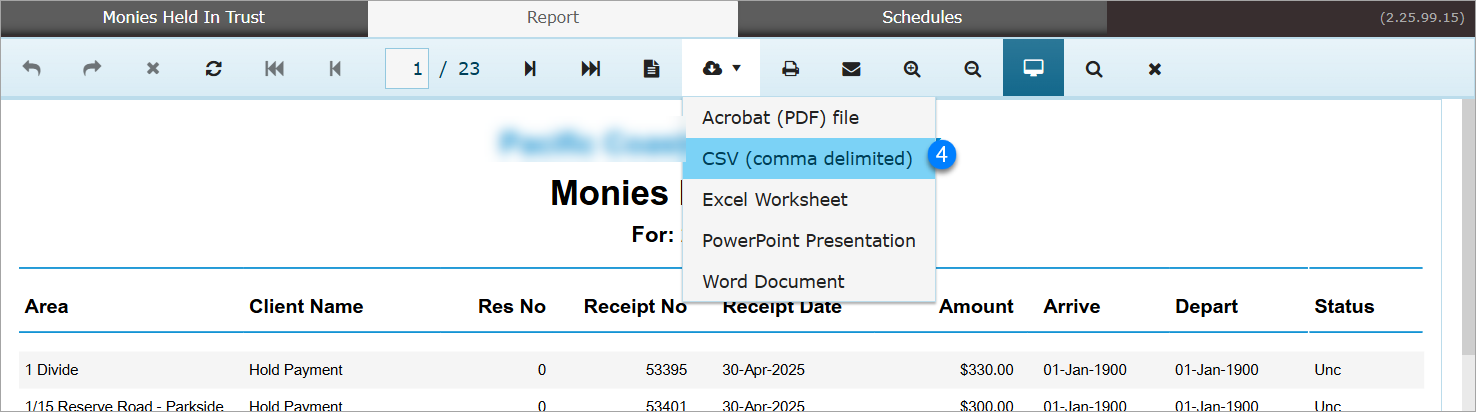The width and height of the screenshot is (1476, 412).
Task: Click the current page number field
Action: coord(407,69)
